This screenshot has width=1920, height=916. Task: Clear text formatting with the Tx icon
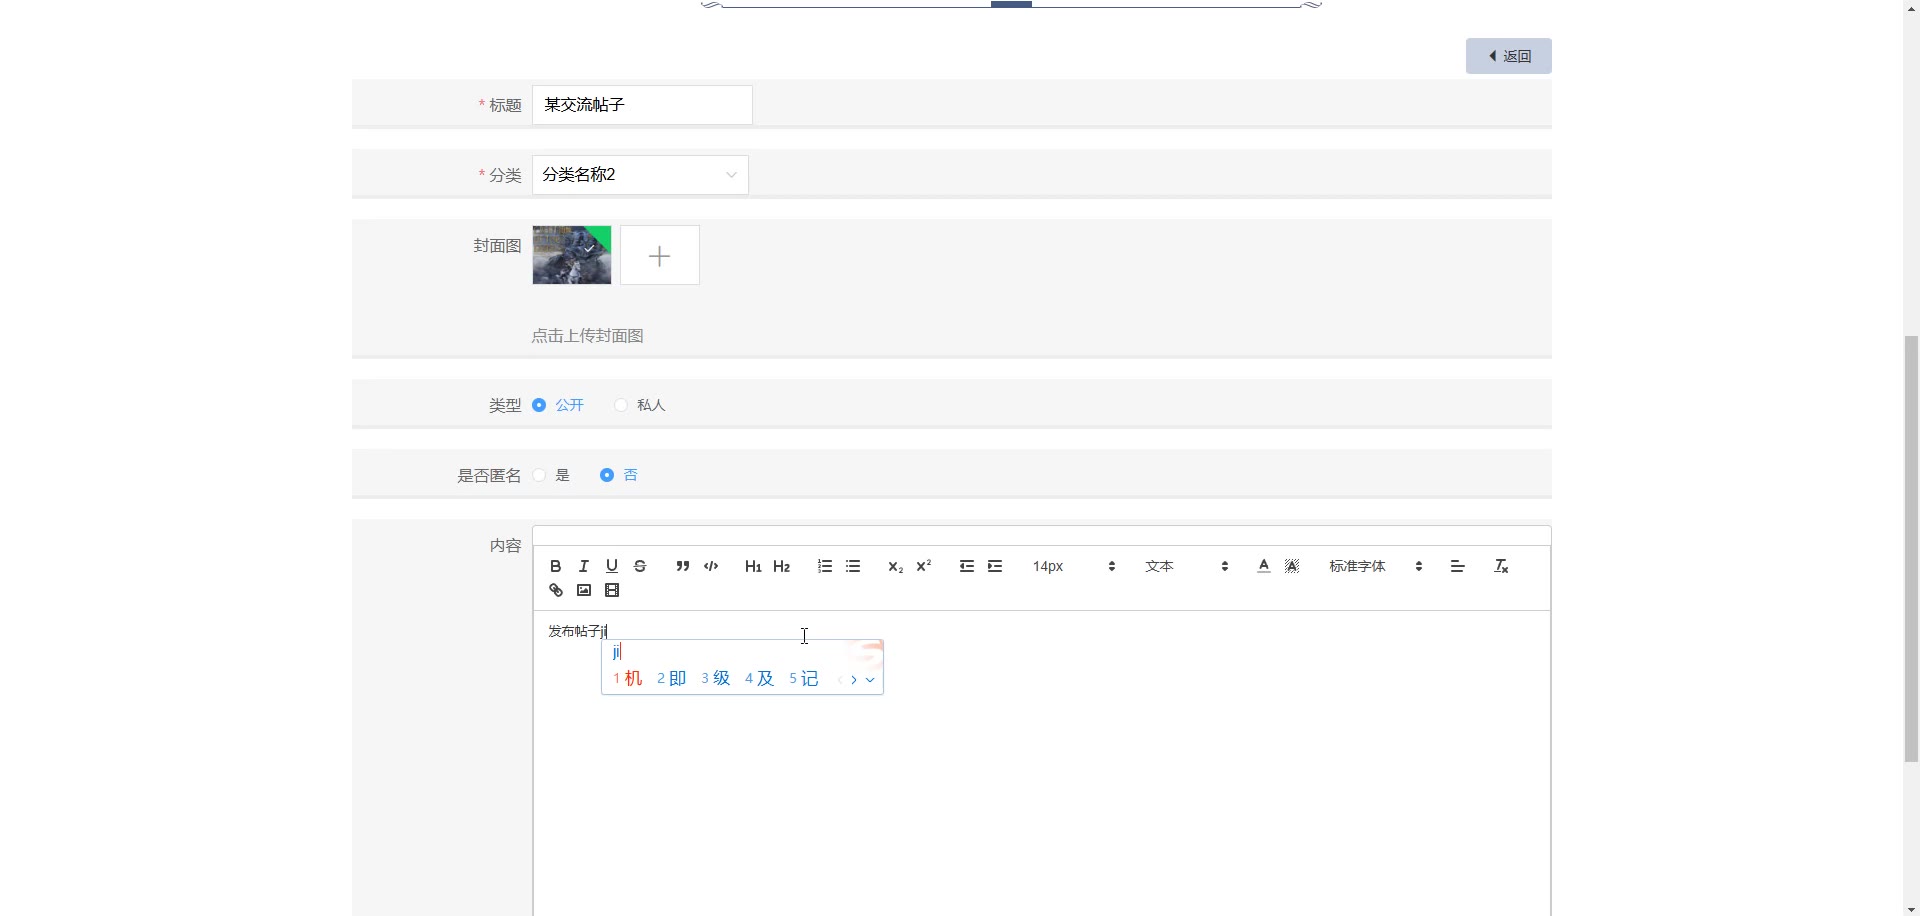tap(1501, 566)
